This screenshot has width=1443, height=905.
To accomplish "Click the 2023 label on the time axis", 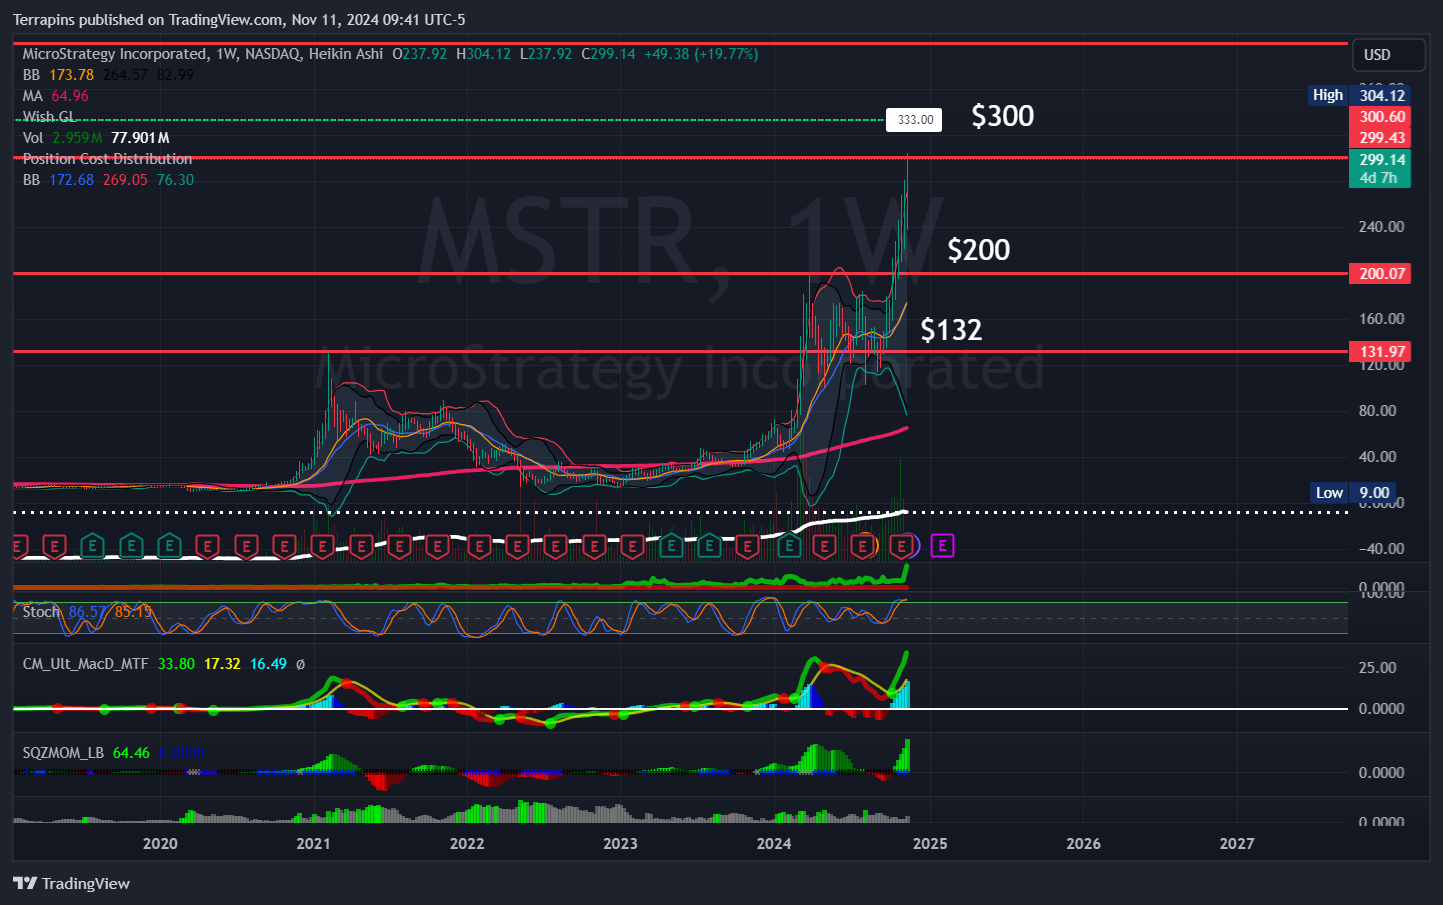I will [x=620, y=844].
